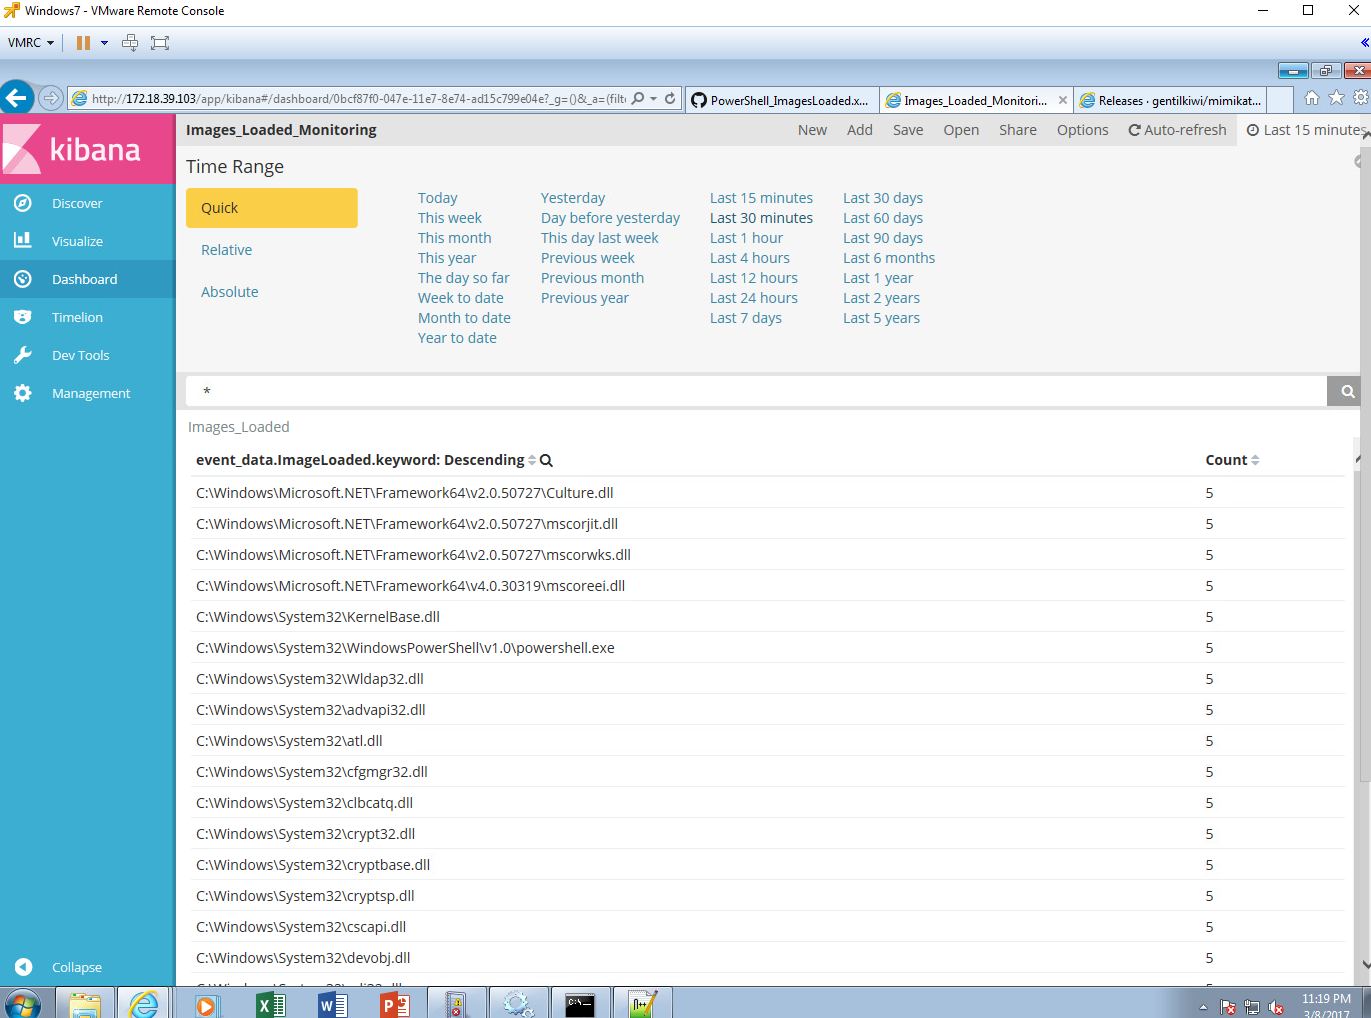
Task: Switch to Releases gentilkiwi/mimikatz tab
Action: (x=1171, y=100)
